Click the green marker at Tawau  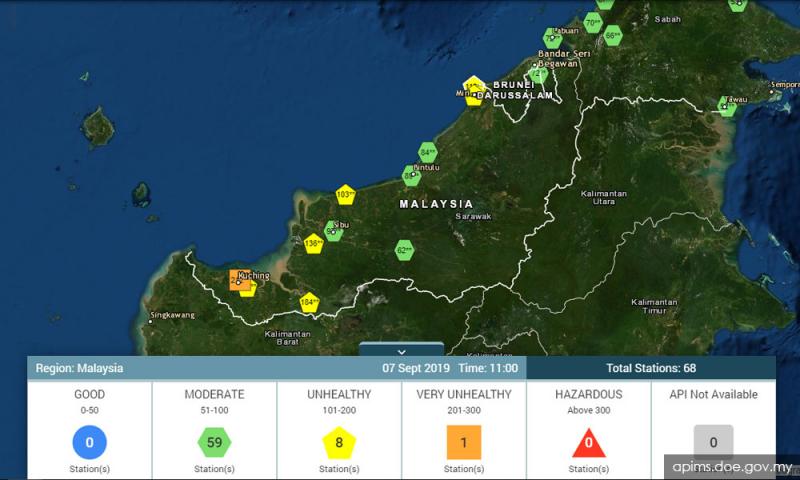click(726, 106)
